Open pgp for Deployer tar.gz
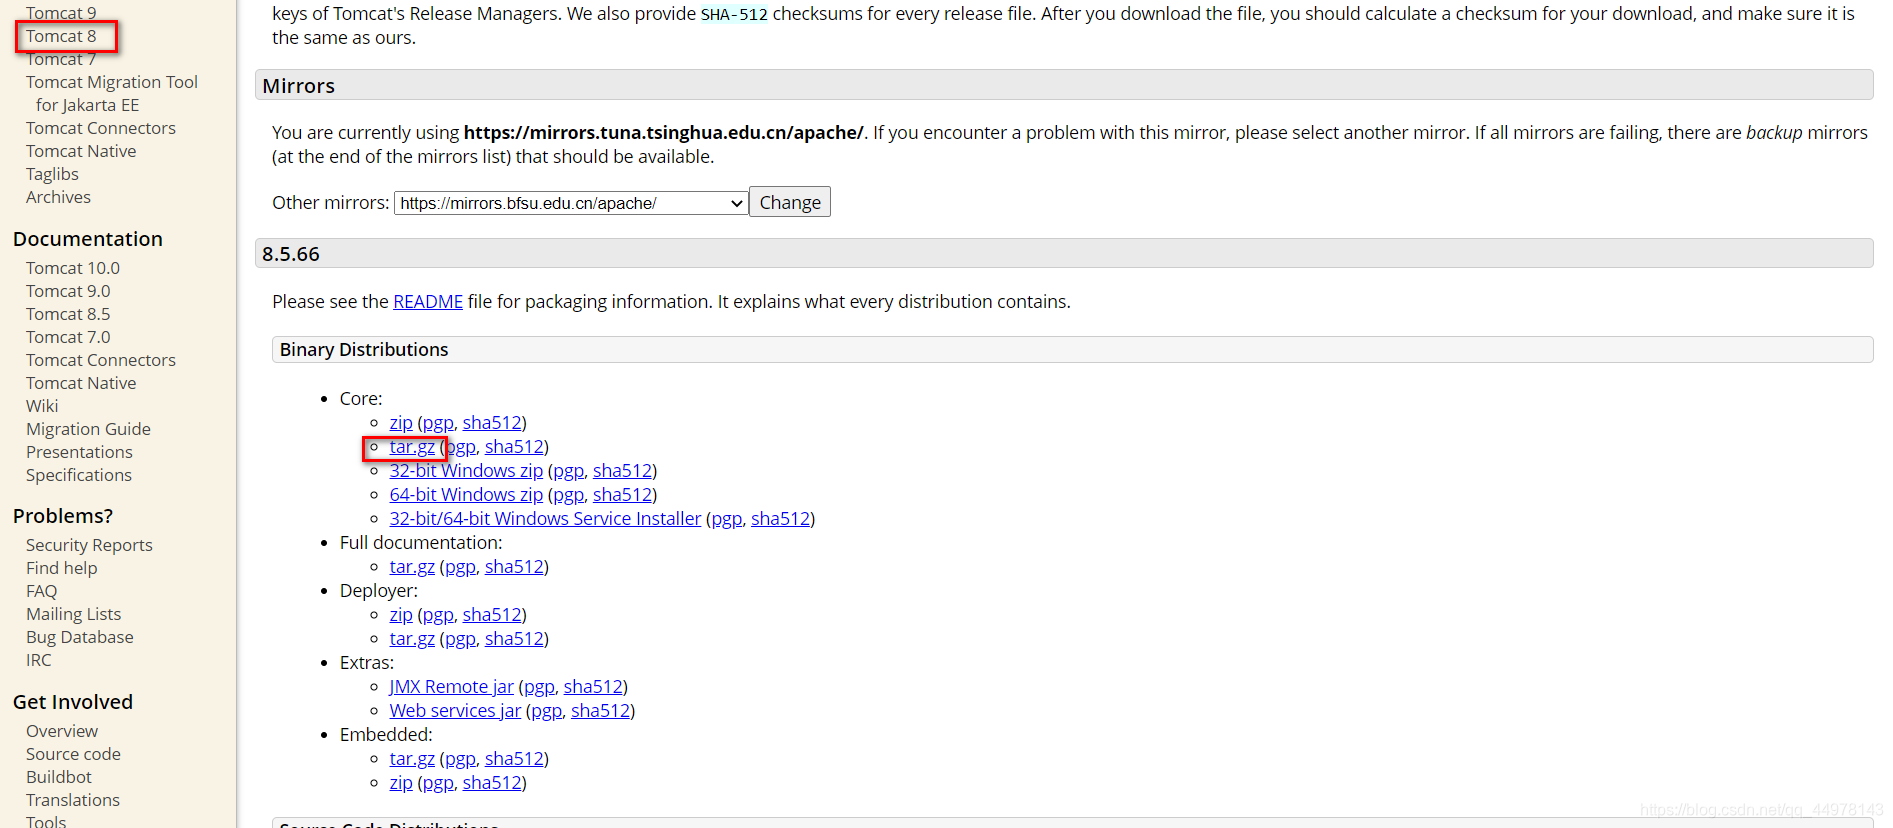This screenshot has width=1893, height=828. coord(461,639)
